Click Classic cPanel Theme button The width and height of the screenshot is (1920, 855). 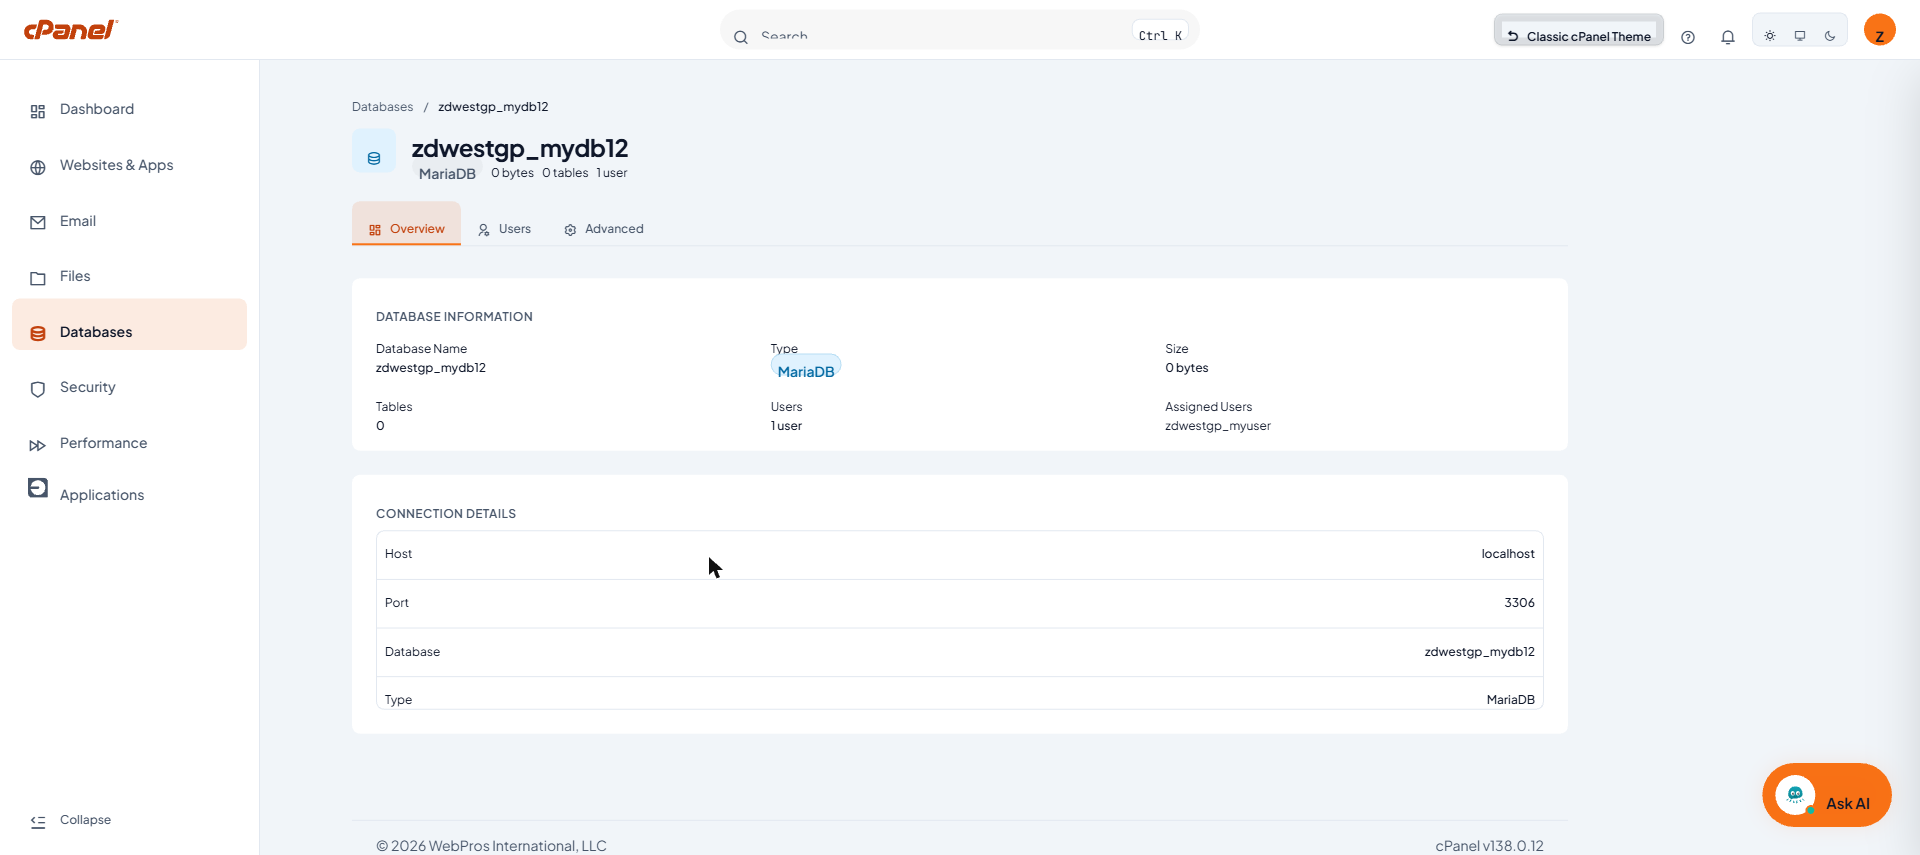1579,31
